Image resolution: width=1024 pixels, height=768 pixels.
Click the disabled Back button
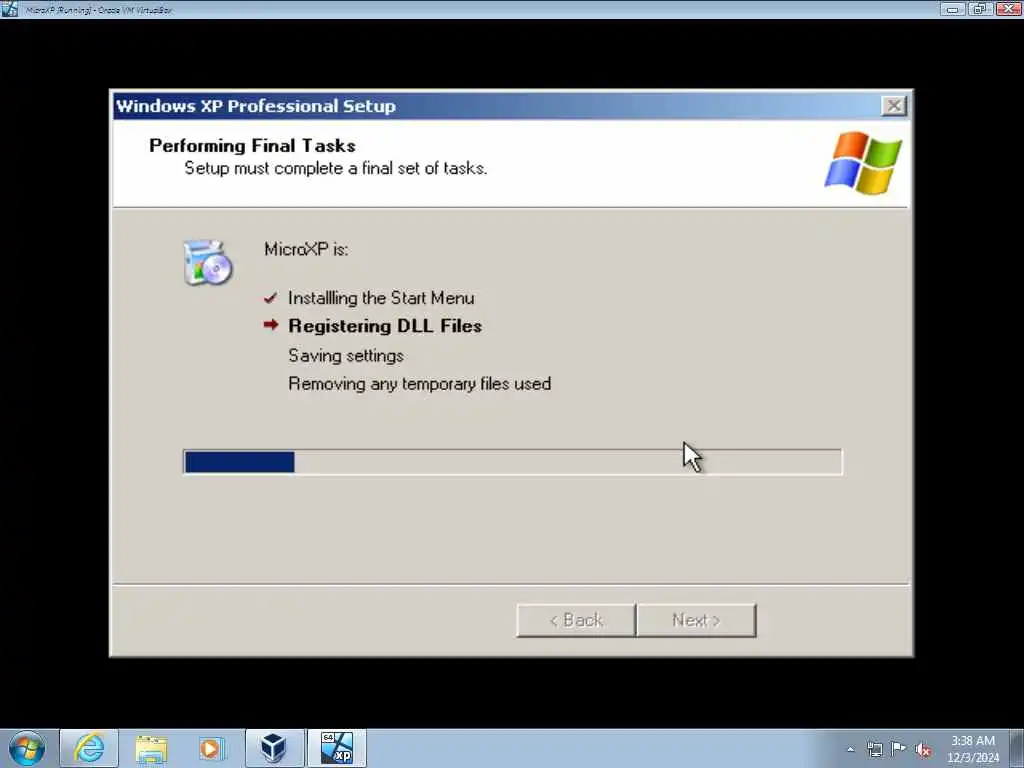pyautogui.click(x=575, y=620)
